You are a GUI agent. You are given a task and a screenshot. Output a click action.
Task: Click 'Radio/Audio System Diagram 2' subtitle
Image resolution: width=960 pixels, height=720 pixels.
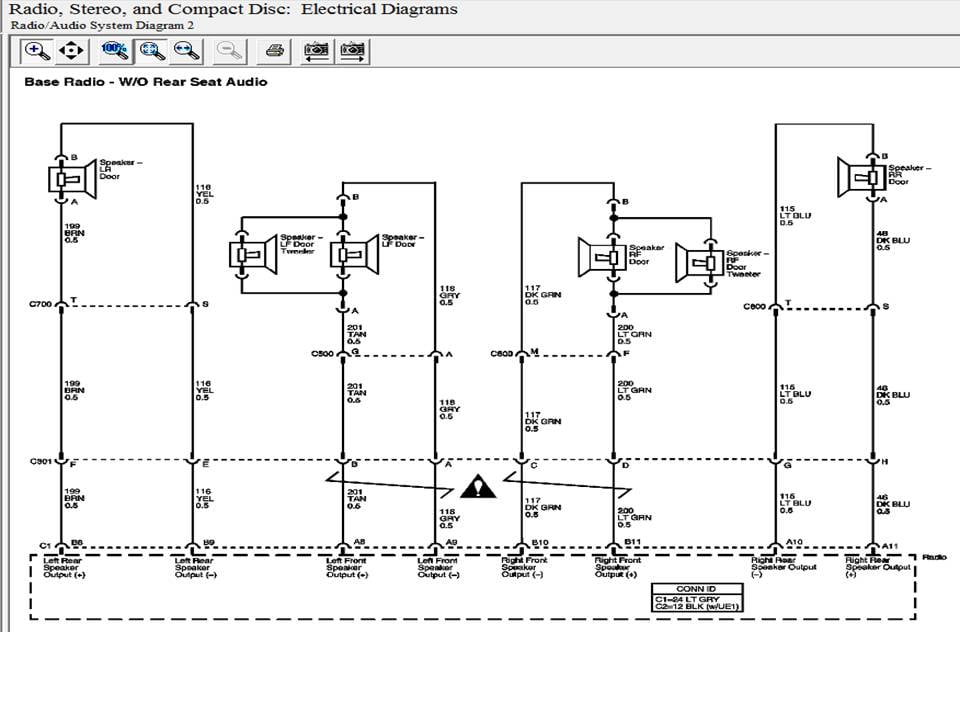(x=102, y=25)
